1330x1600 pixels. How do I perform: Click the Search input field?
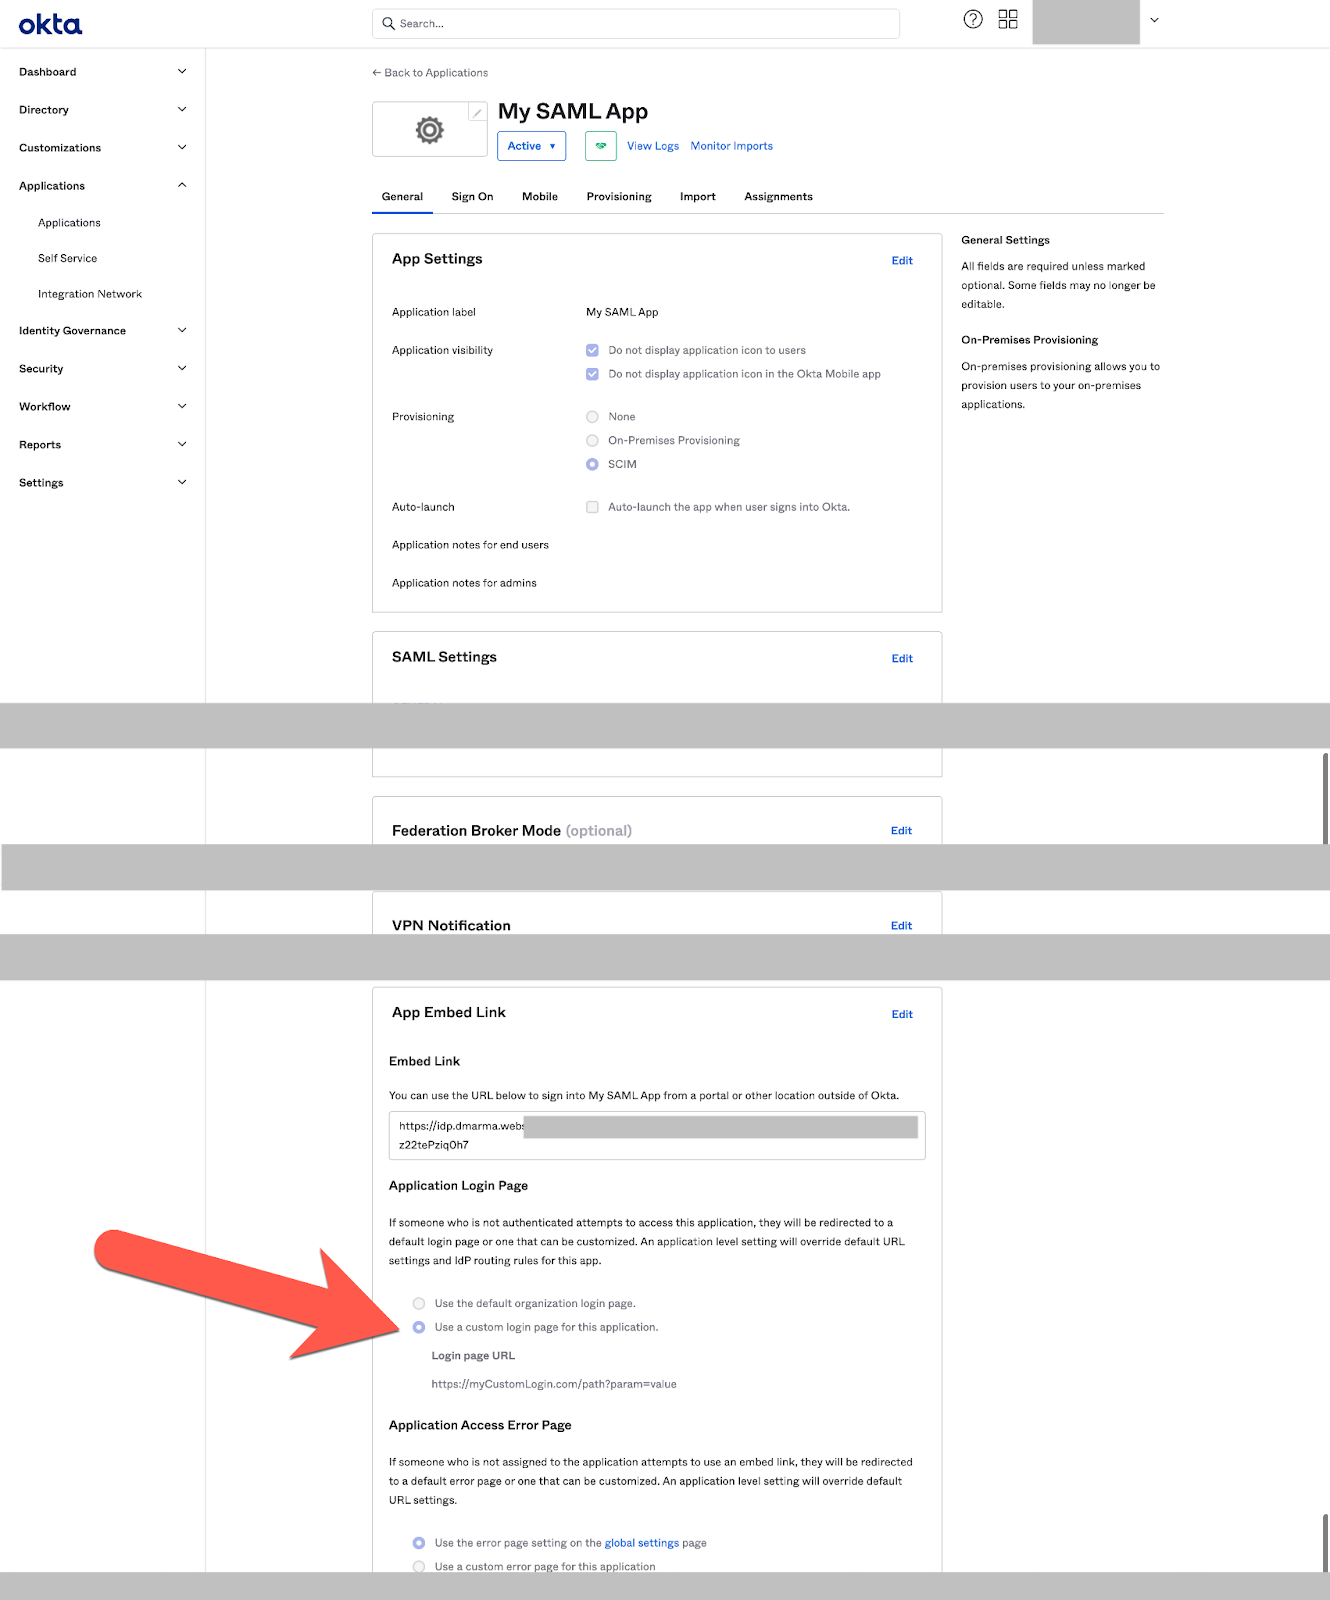click(636, 23)
